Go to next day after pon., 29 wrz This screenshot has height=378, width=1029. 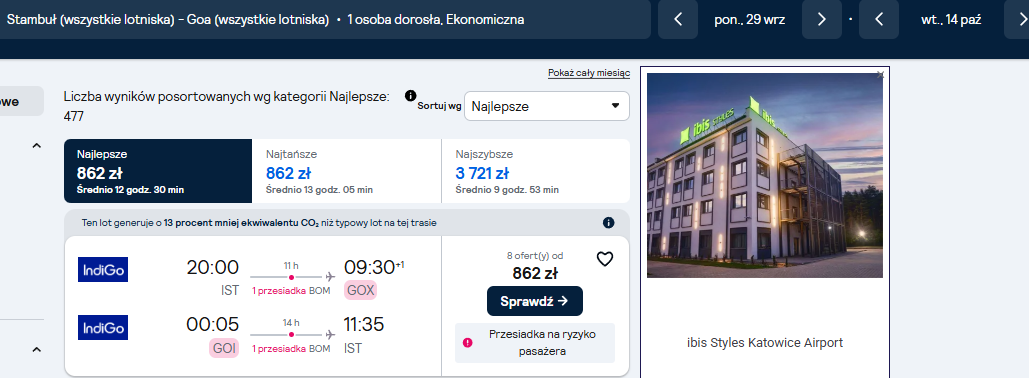[x=822, y=20]
